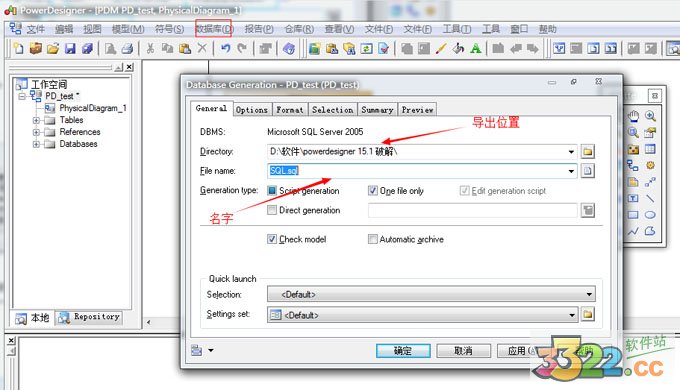The width and height of the screenshot is (680, 390).
Task: Toggle Check model checkbox
Action: click(272, 239)
